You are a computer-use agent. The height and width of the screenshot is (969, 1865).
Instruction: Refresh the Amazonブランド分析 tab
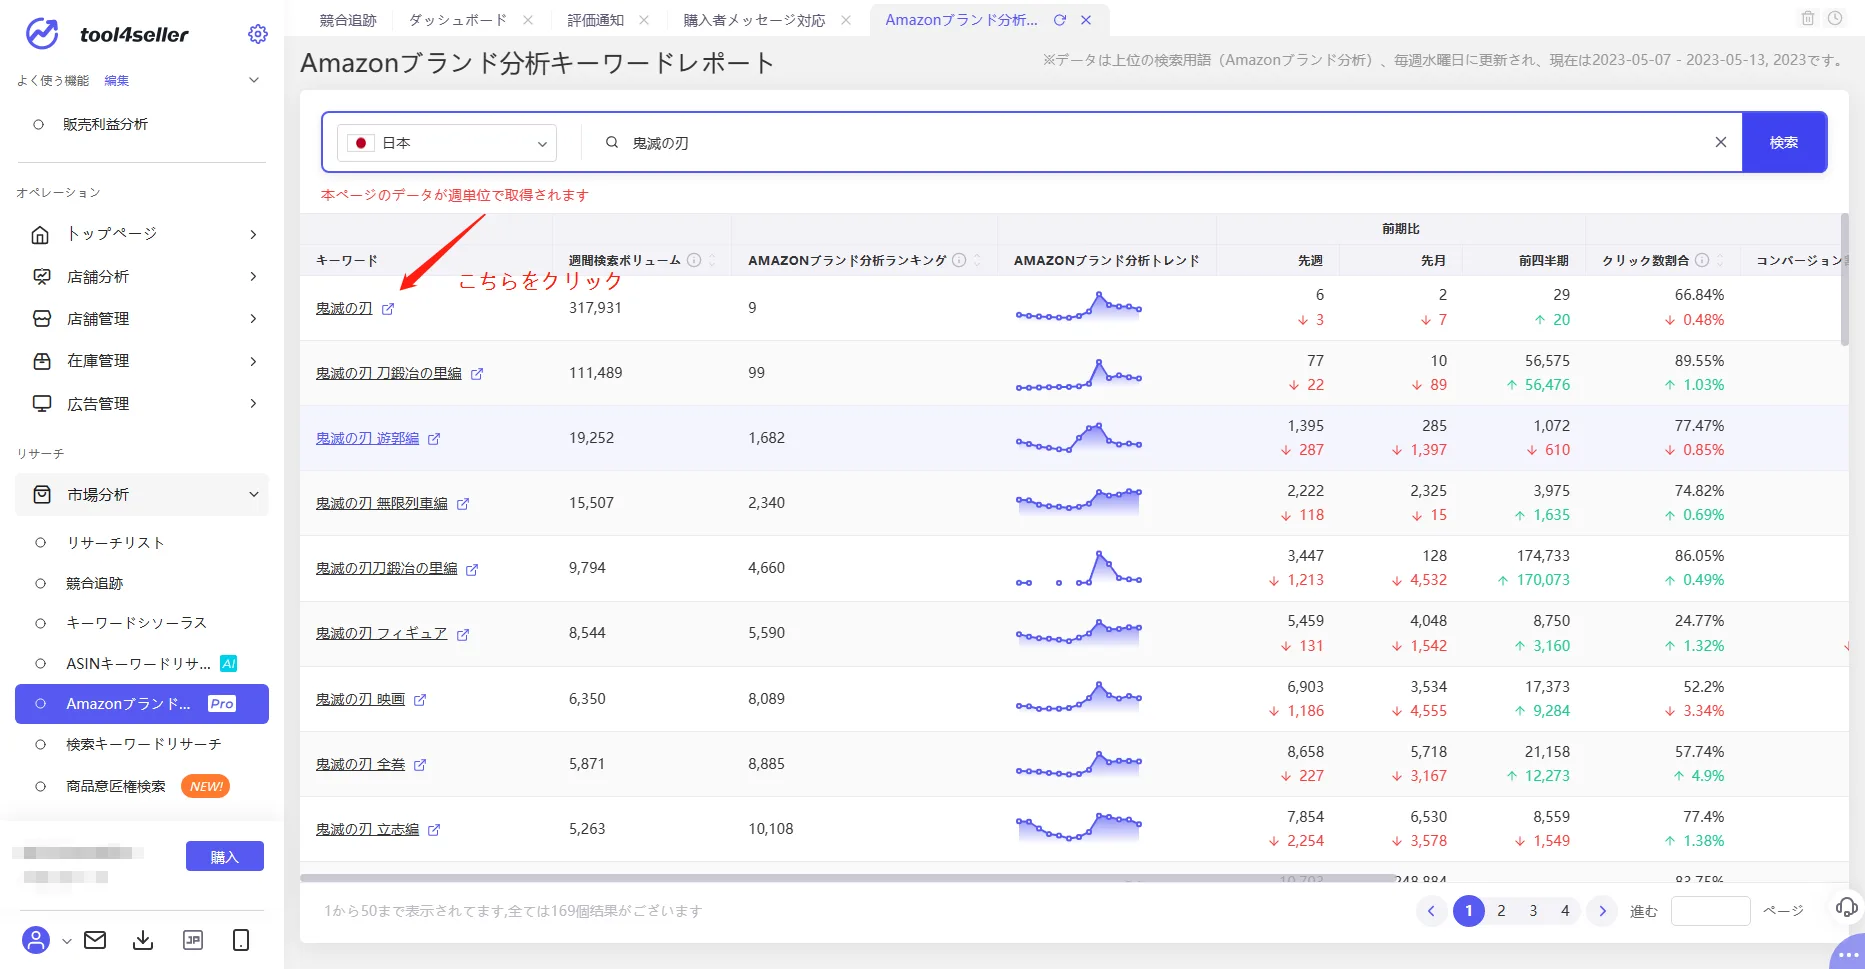coord(1060,20)
